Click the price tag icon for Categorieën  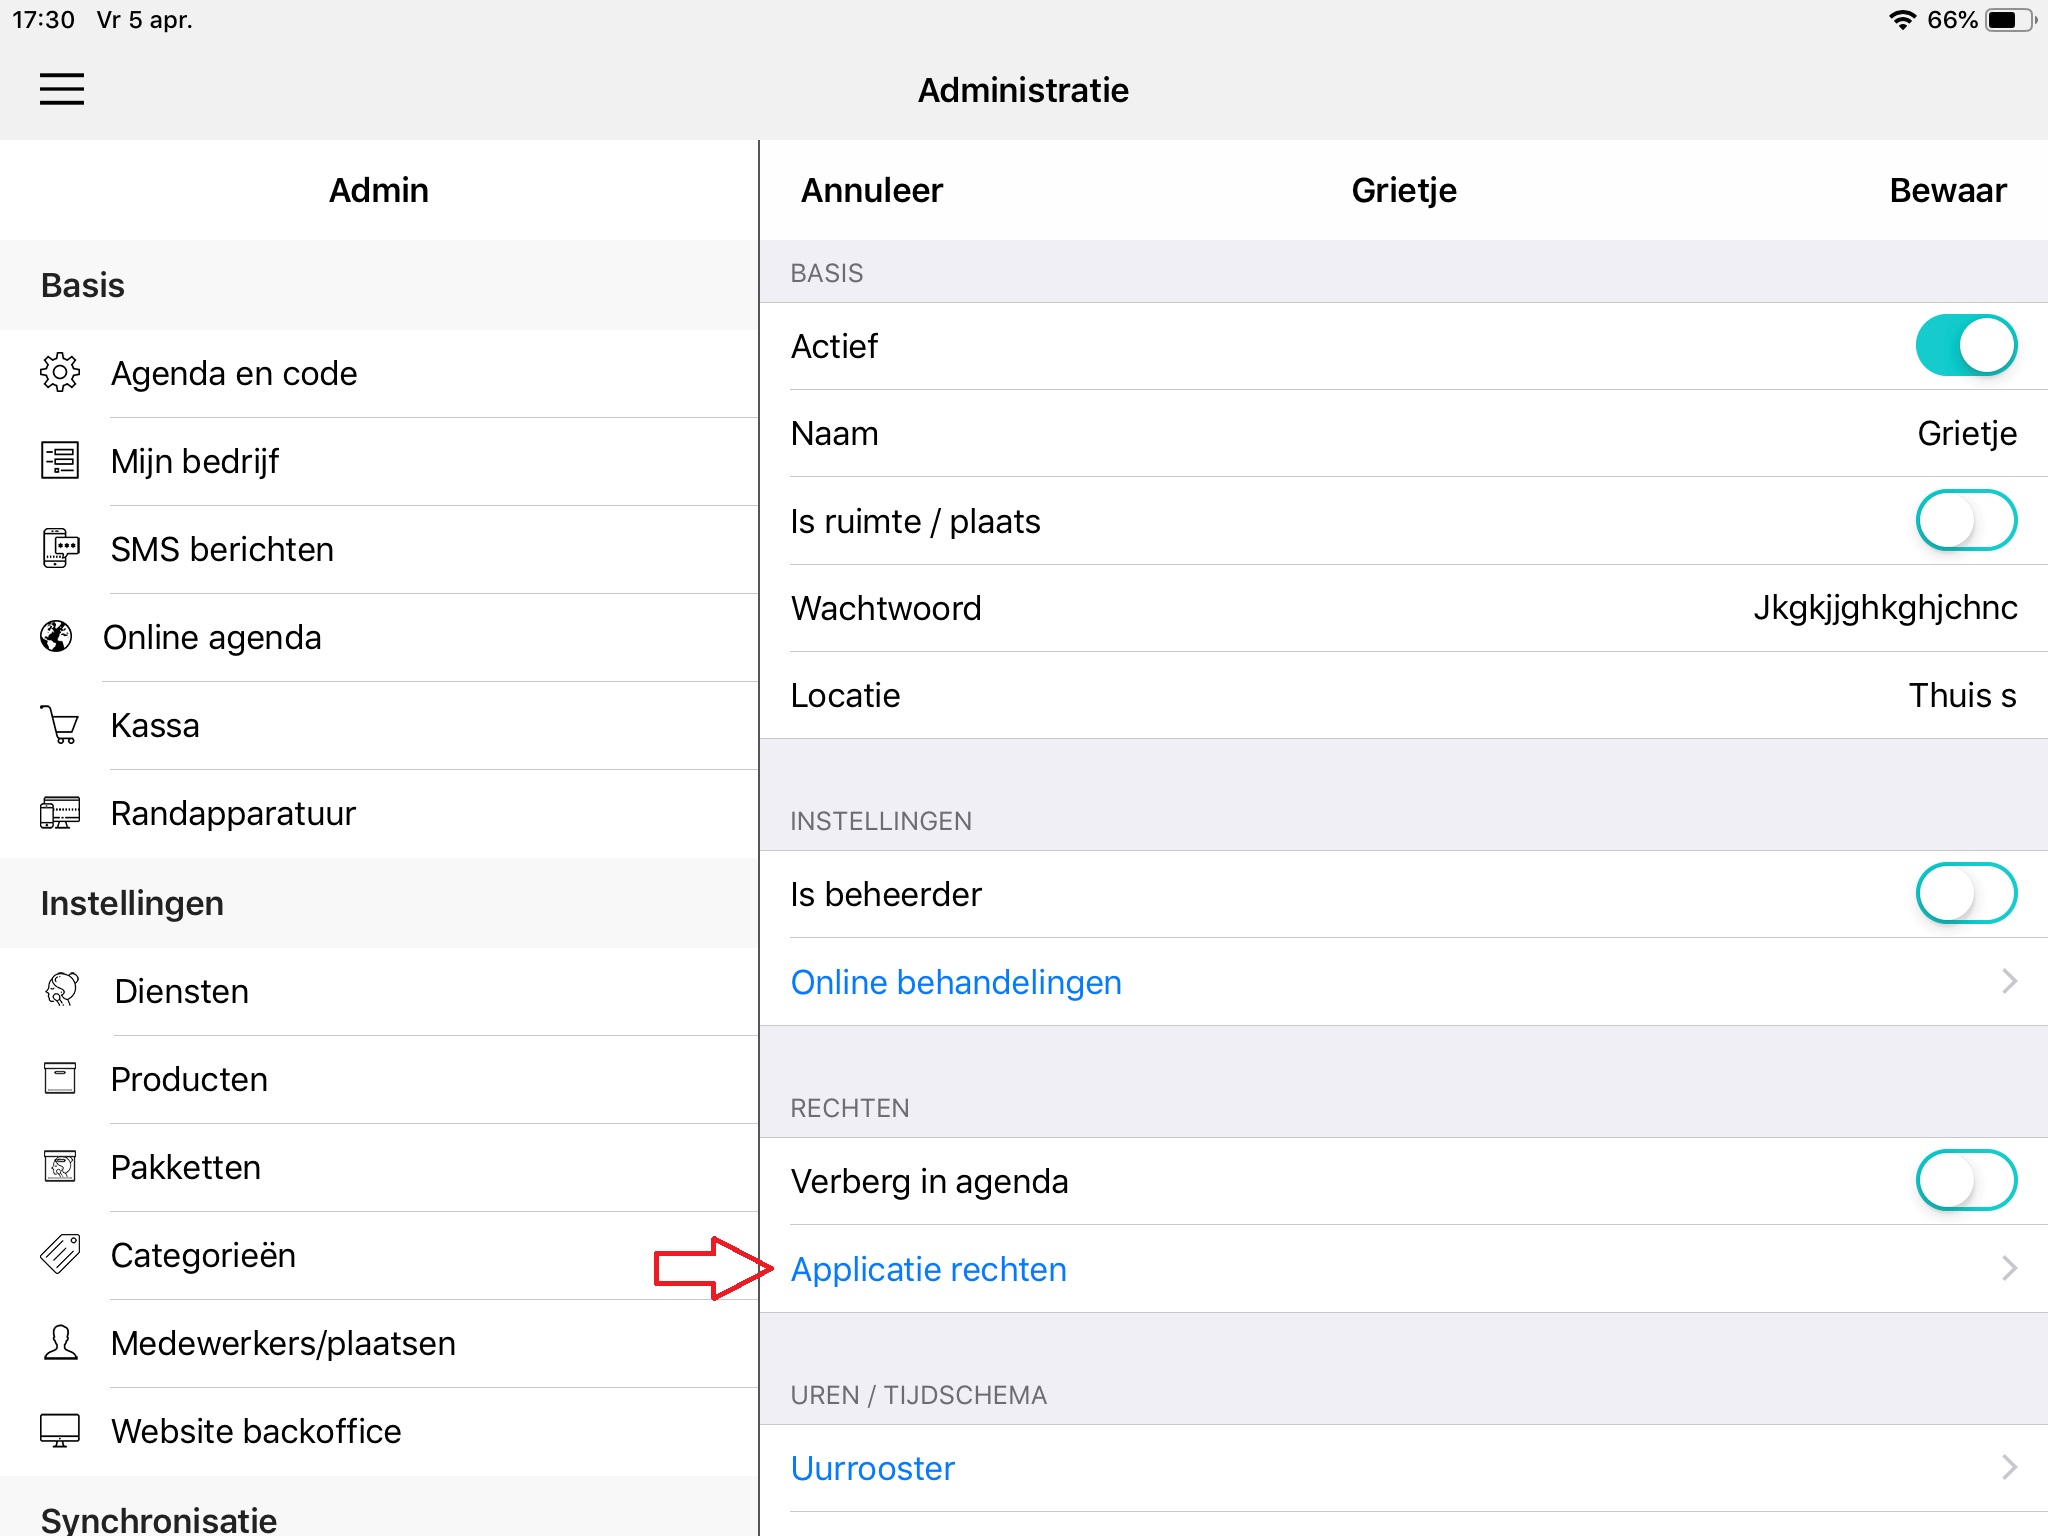click(60, 1255)
